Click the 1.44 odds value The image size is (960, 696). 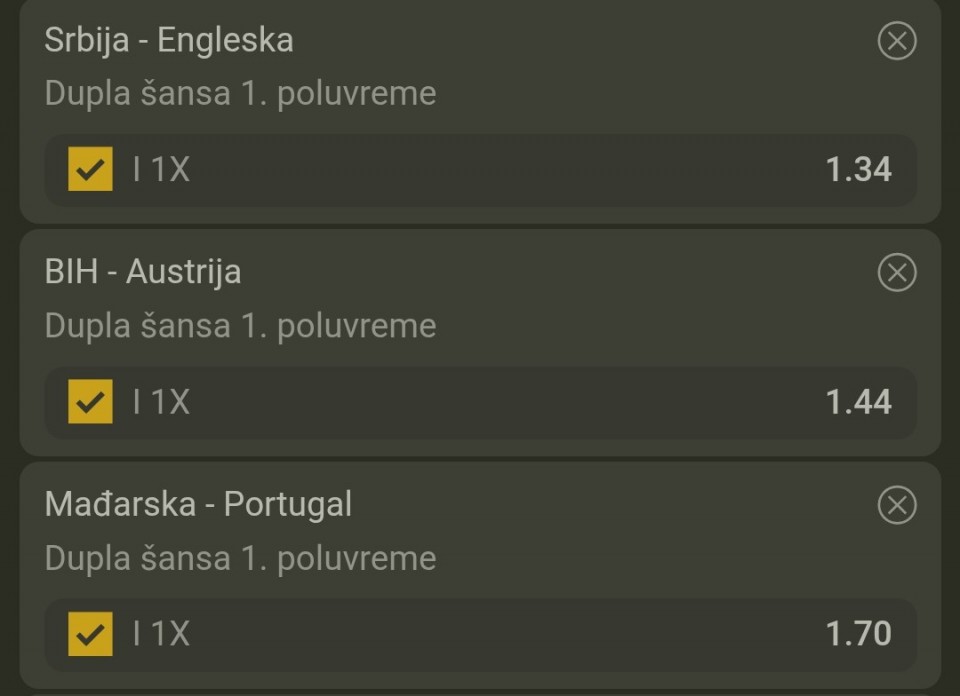click(858, 401)
